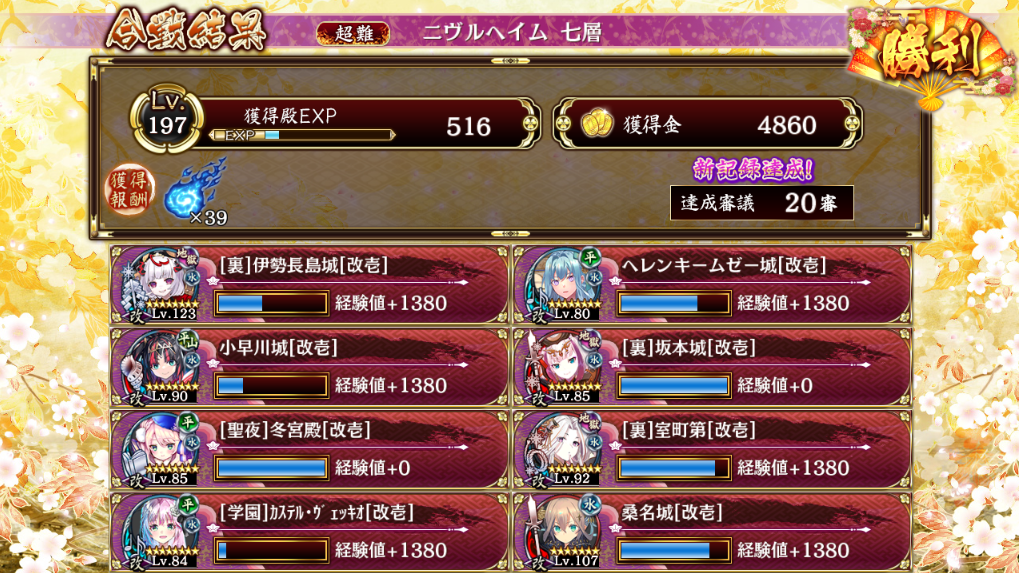Viewport: 1021px width, 573px height.
Task: Click the 獲得報酬 red seal icon
Action: point(129,189)
